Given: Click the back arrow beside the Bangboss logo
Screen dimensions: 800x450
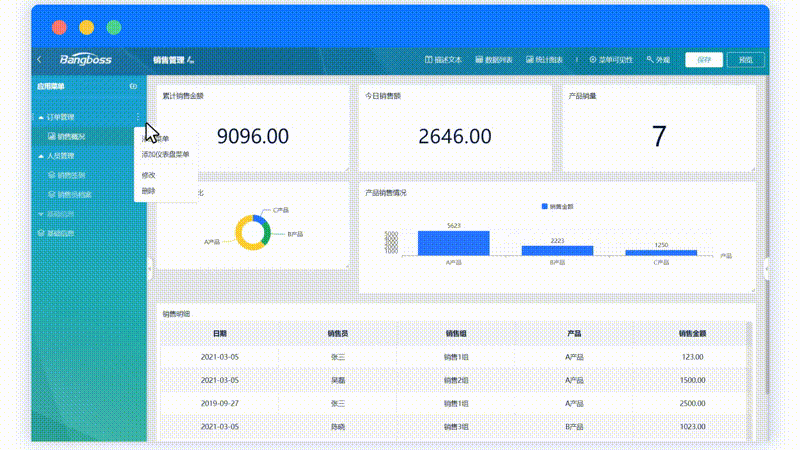Looking at the screenshot, I should click(x=39, y=60).
